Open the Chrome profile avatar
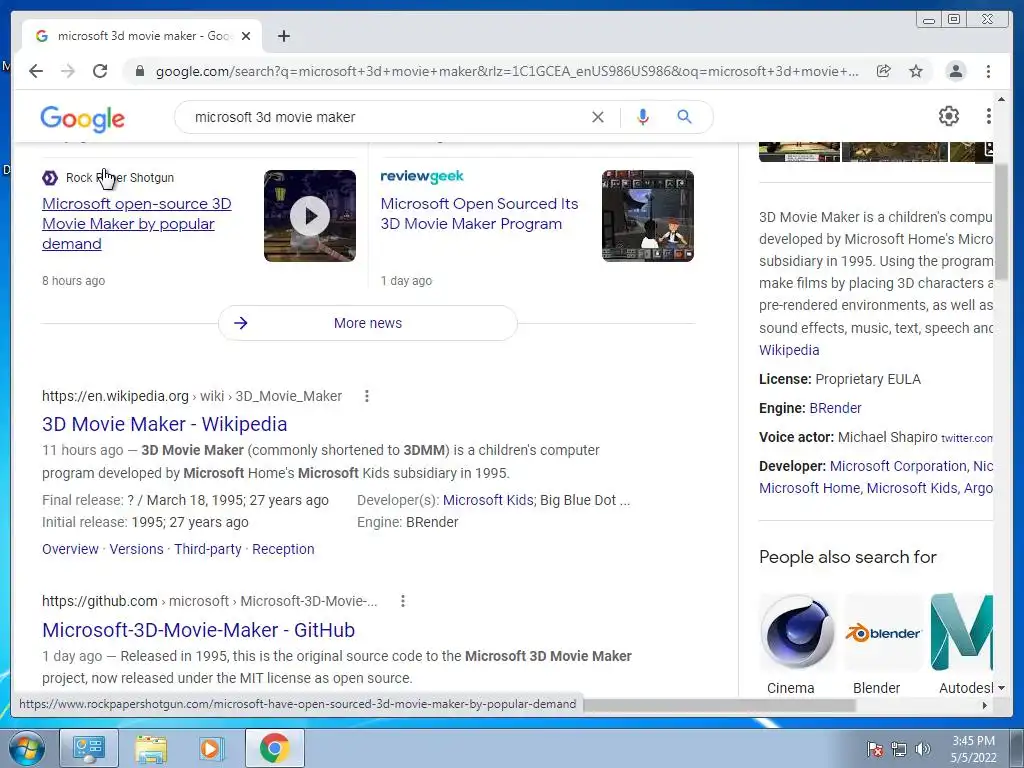This screenshot has width=1024, height=768. click(955, 71)
